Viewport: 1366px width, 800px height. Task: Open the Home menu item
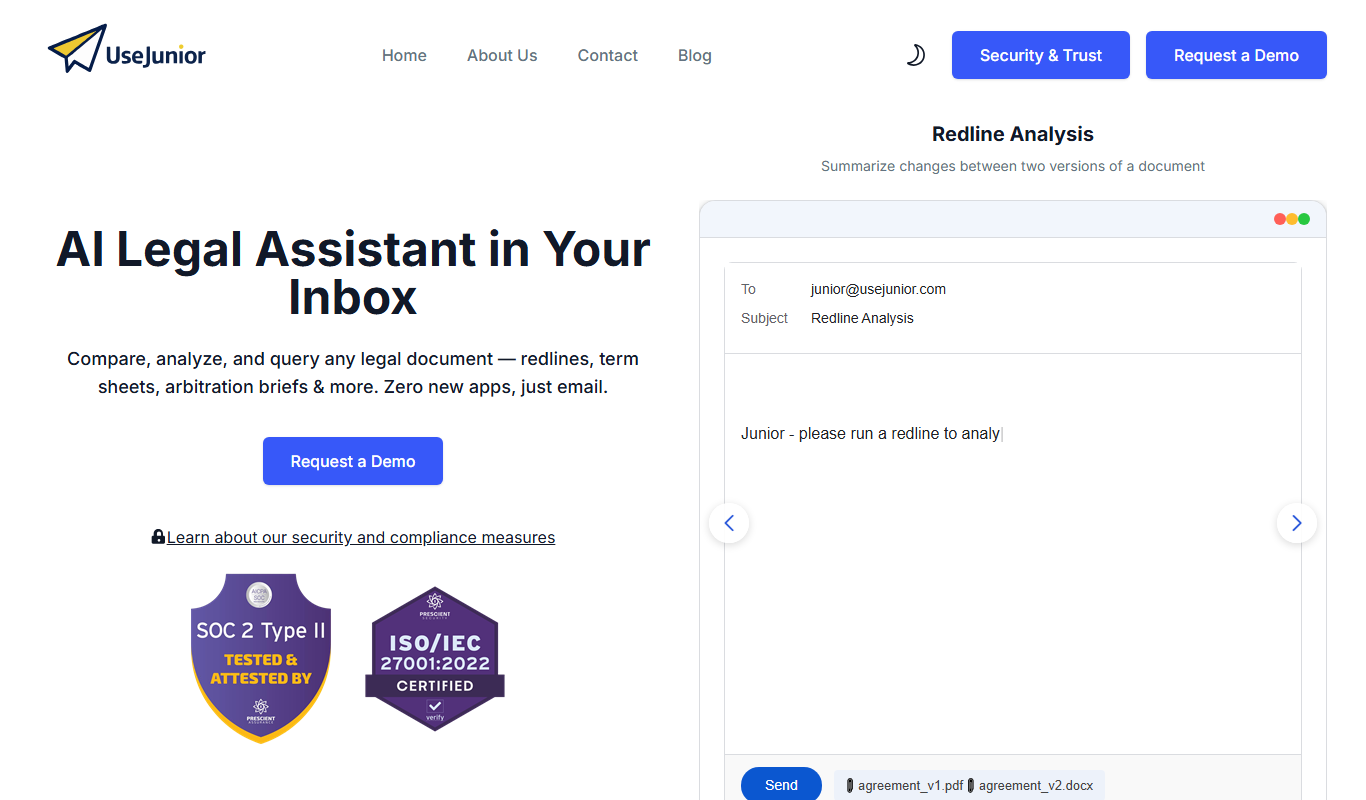click(404, 55)
